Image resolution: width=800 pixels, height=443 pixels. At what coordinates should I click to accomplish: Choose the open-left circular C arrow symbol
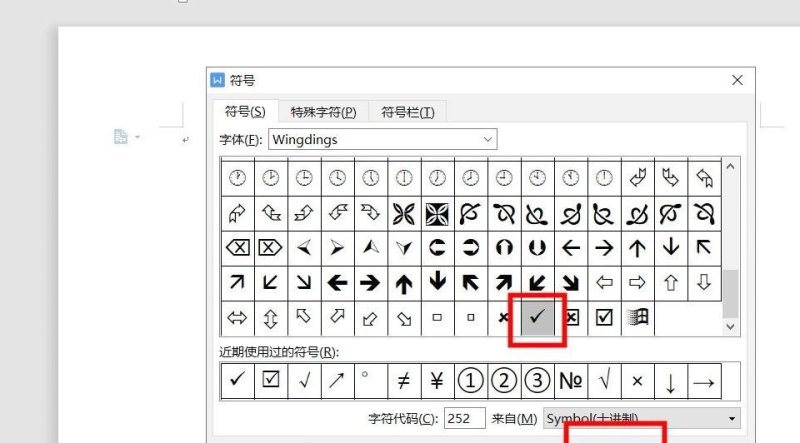[437, 248]
